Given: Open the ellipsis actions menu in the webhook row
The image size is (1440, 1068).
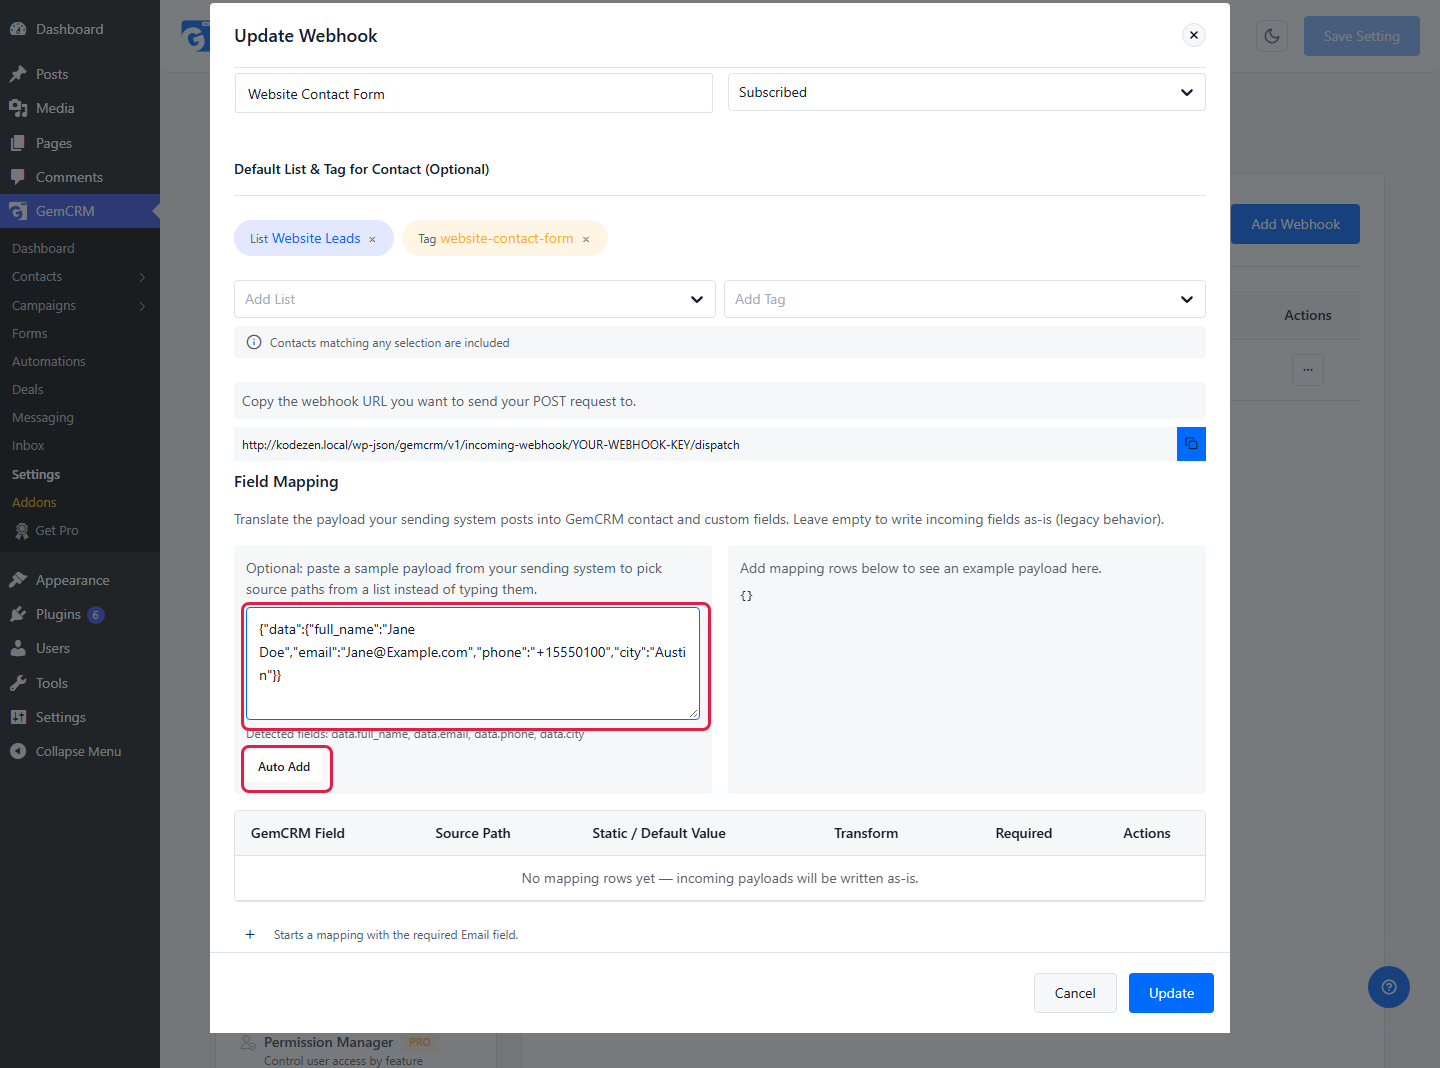Looking at the screenshot, I should coord(1308,370).
